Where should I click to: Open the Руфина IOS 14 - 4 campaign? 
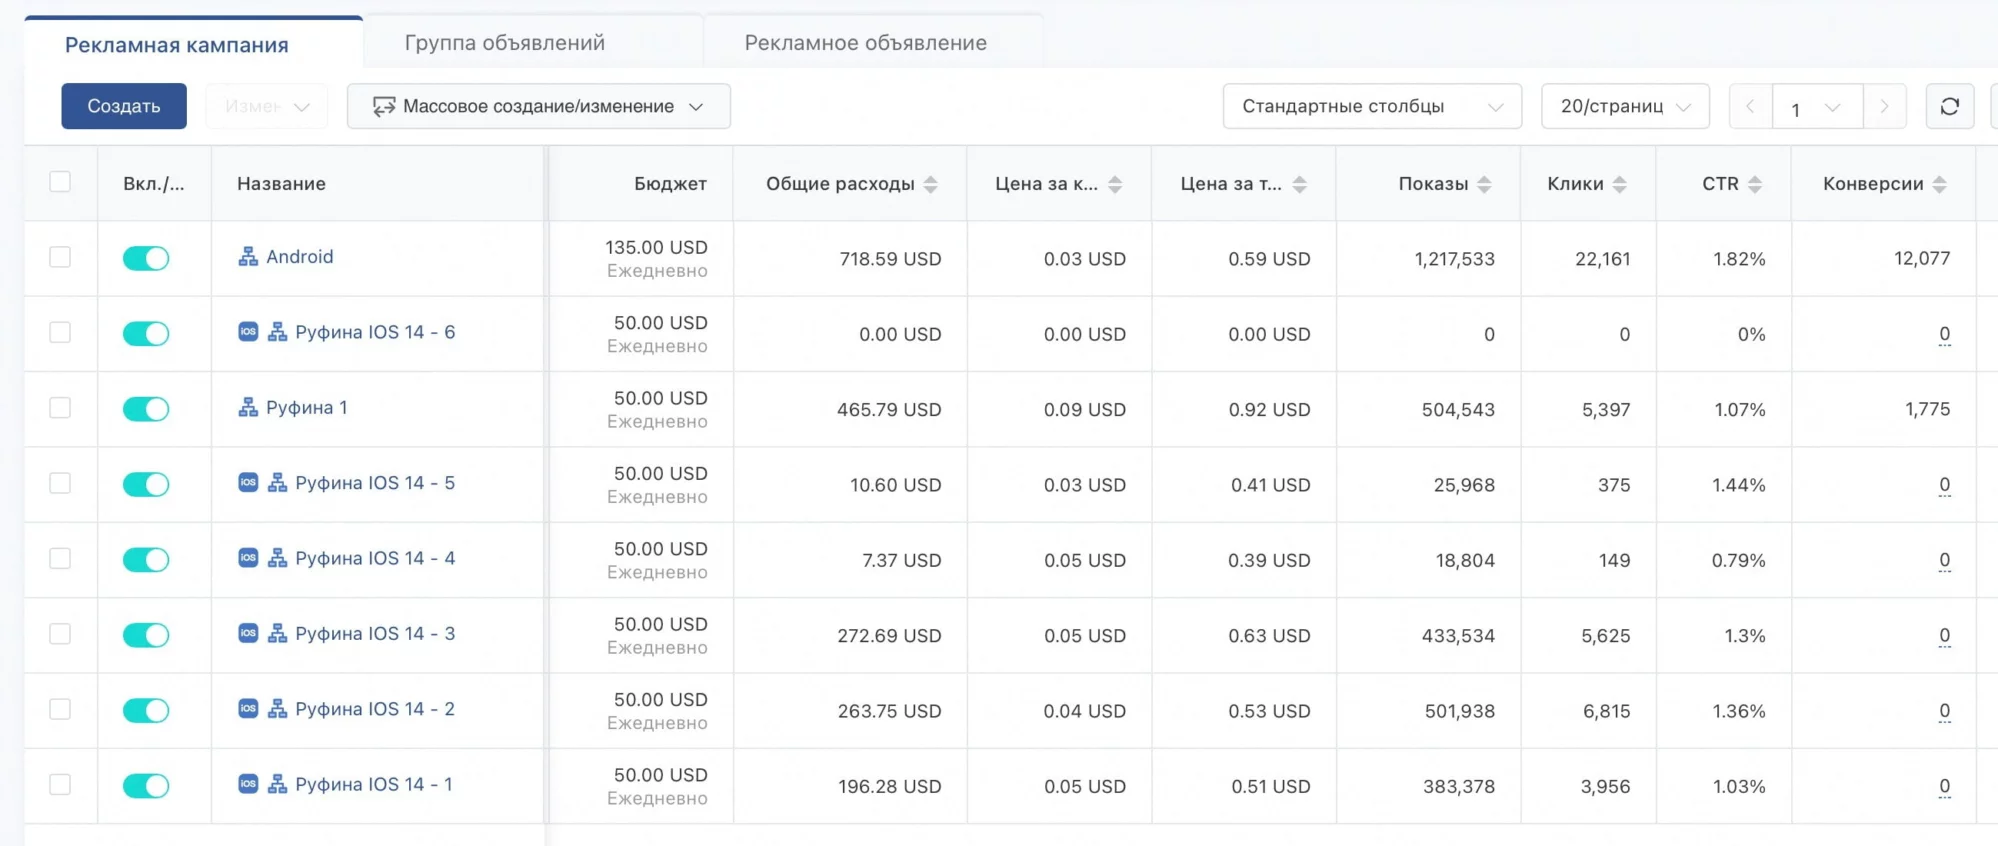[x=375, y=558]
